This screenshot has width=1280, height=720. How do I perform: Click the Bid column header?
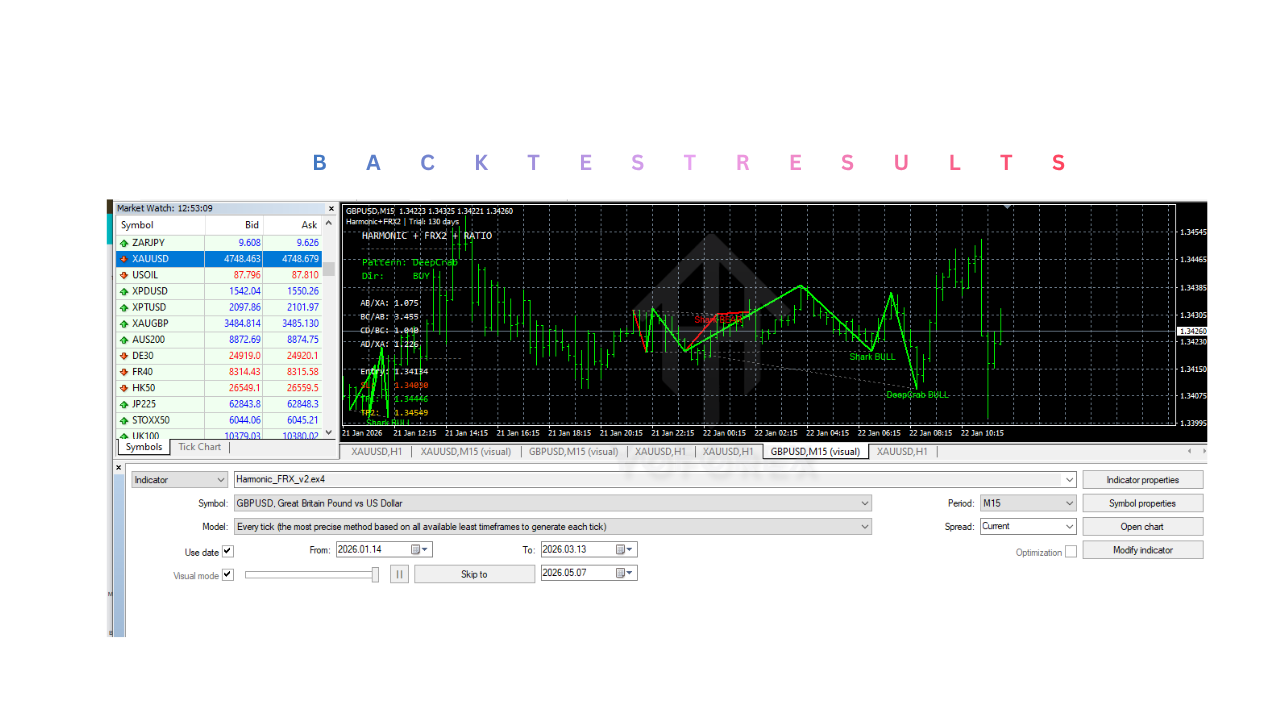(x=234, y=225)
